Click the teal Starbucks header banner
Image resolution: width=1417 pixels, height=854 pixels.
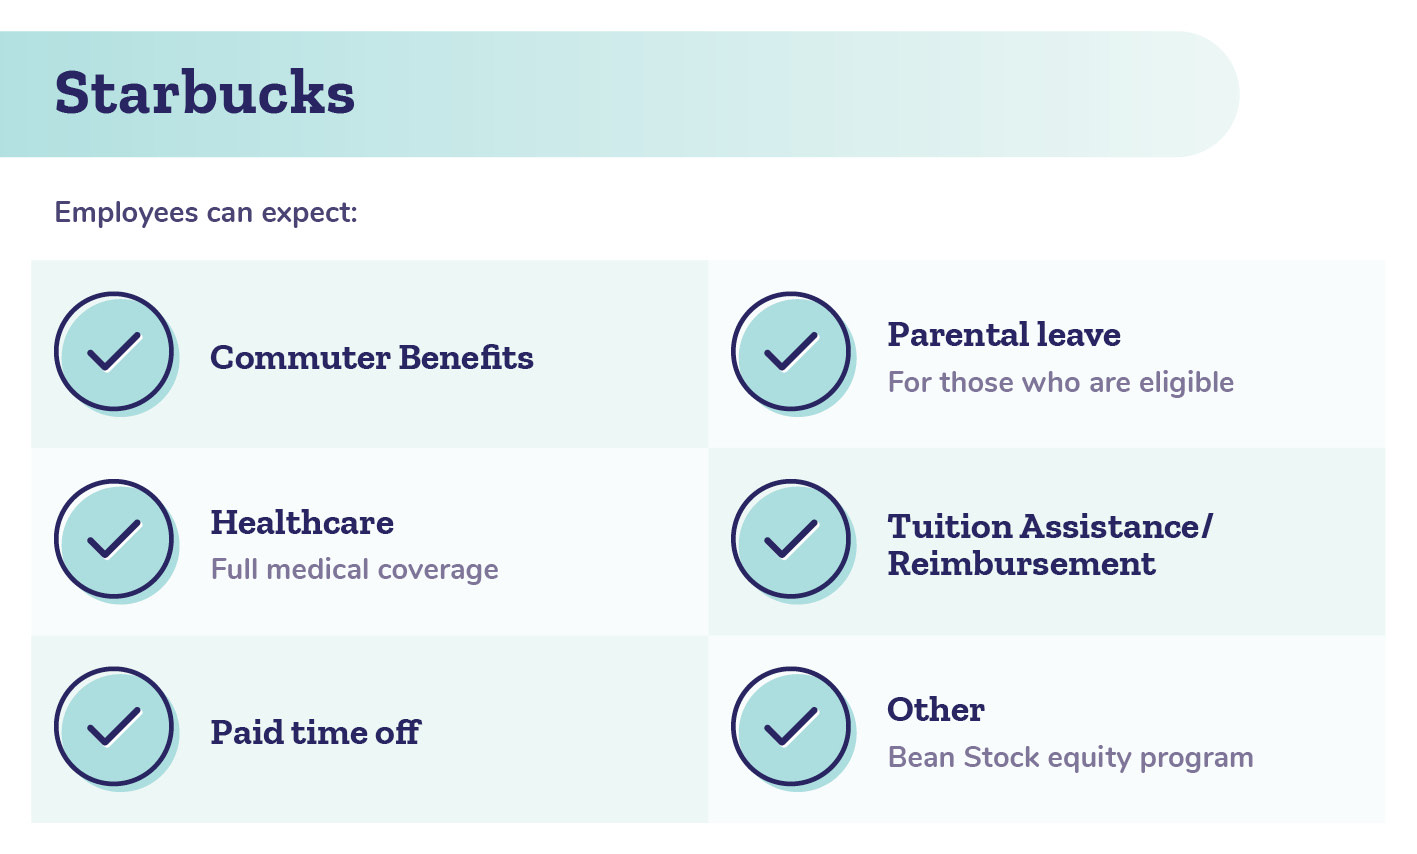[x=619, y=94]
